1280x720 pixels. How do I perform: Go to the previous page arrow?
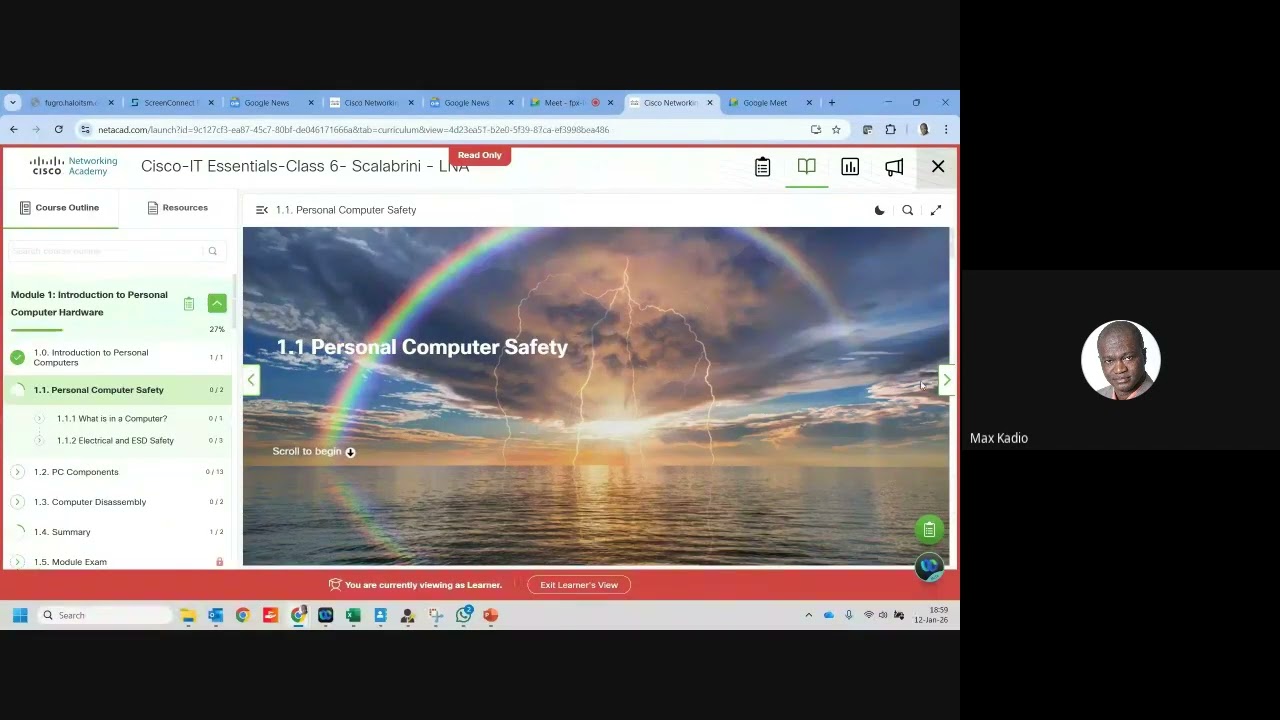click(x=251, y=380)
